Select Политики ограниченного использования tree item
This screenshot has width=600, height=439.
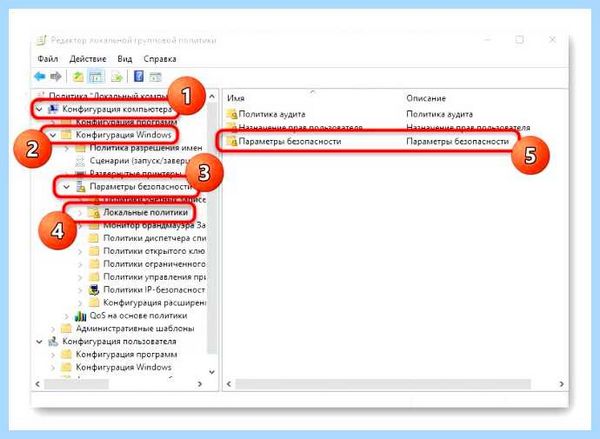pyautogui.click(x=155, y=264)
